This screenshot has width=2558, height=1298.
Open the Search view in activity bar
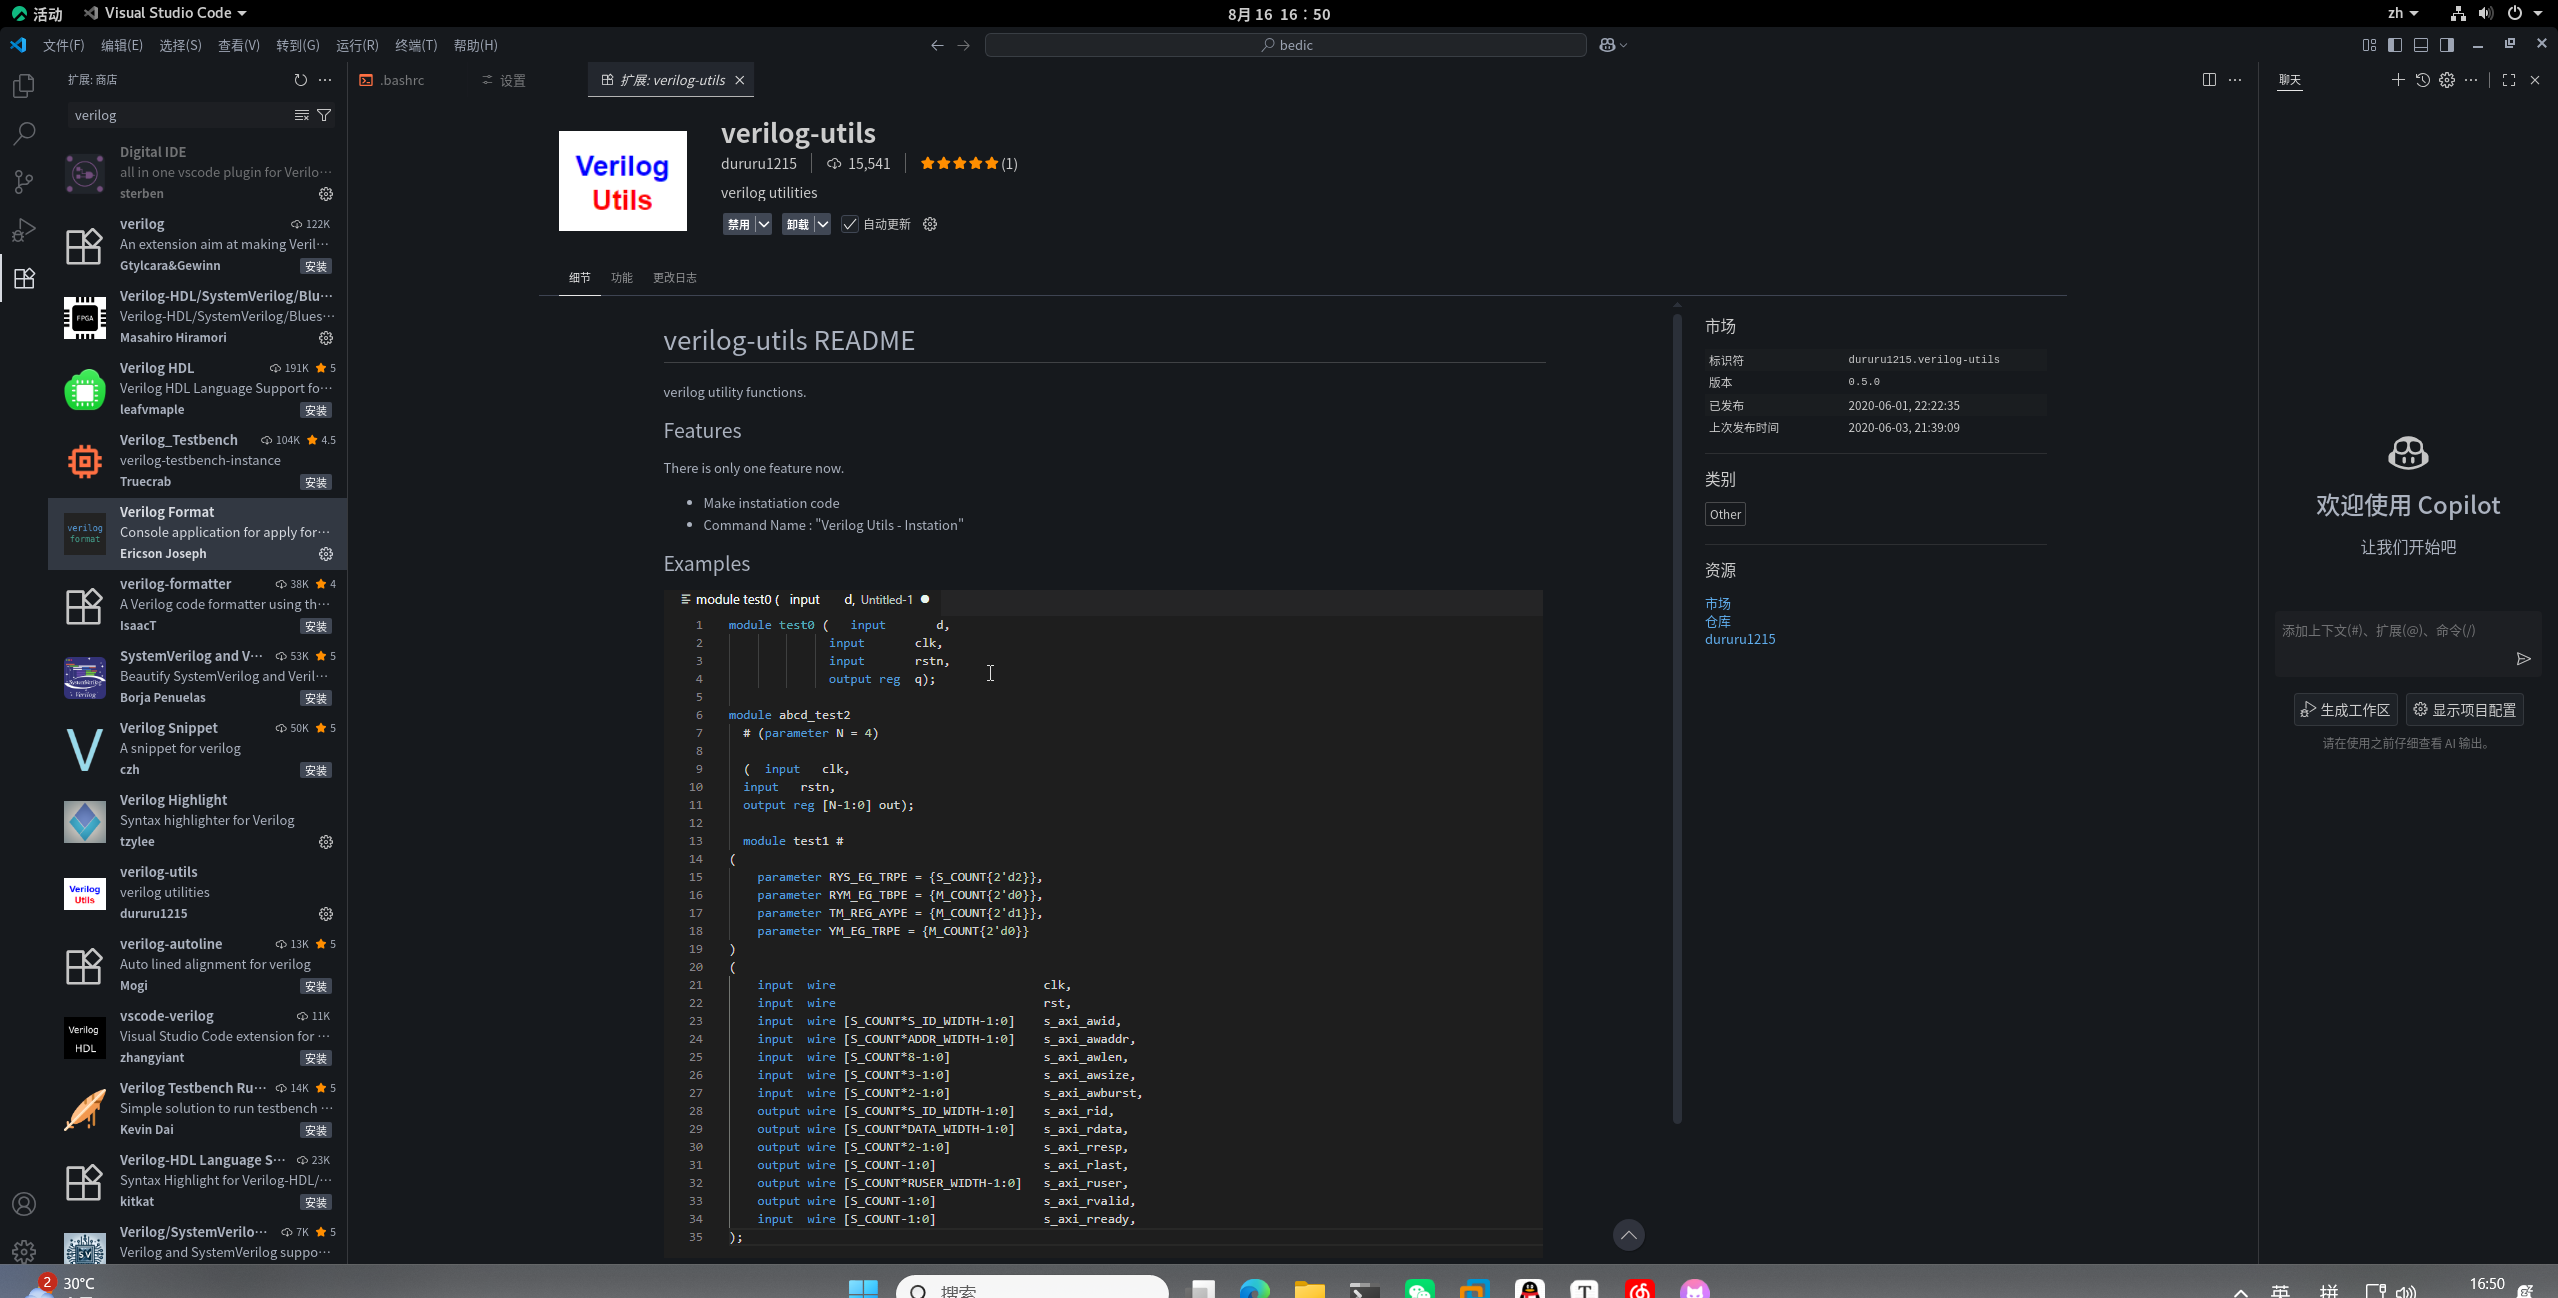click(24, 133)
